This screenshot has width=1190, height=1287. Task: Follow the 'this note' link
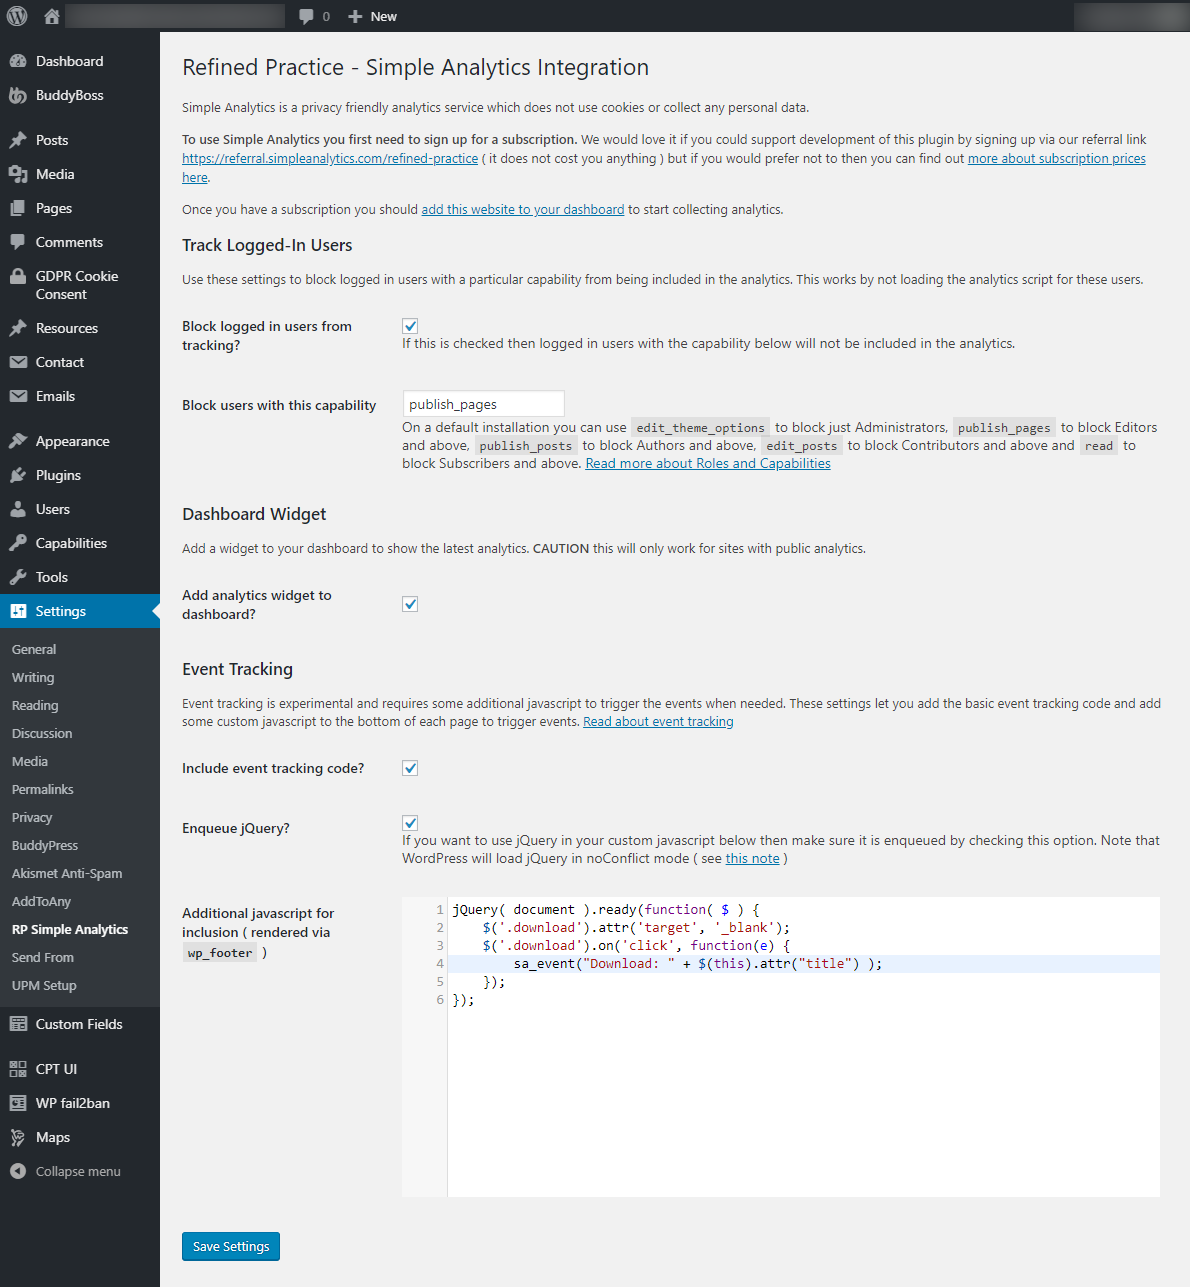[x=752, y=858]
